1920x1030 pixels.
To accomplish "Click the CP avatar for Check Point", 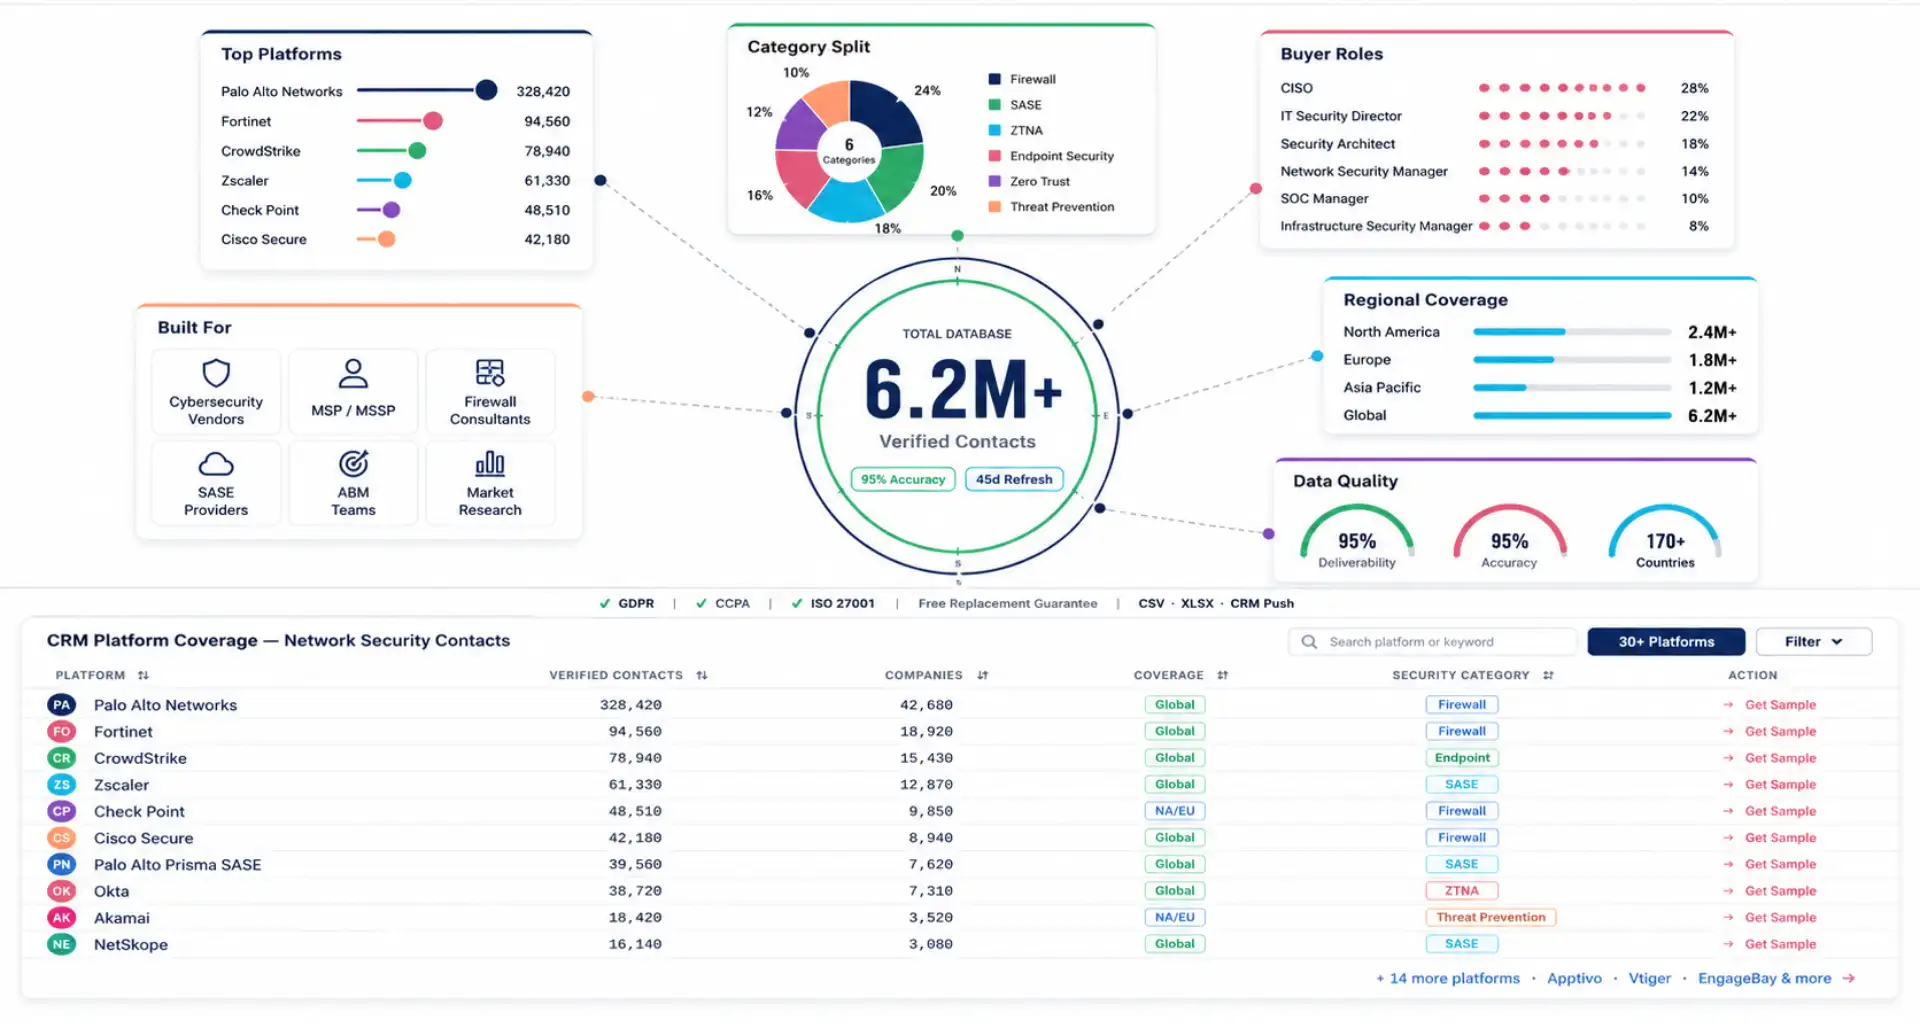I will 62,811.
